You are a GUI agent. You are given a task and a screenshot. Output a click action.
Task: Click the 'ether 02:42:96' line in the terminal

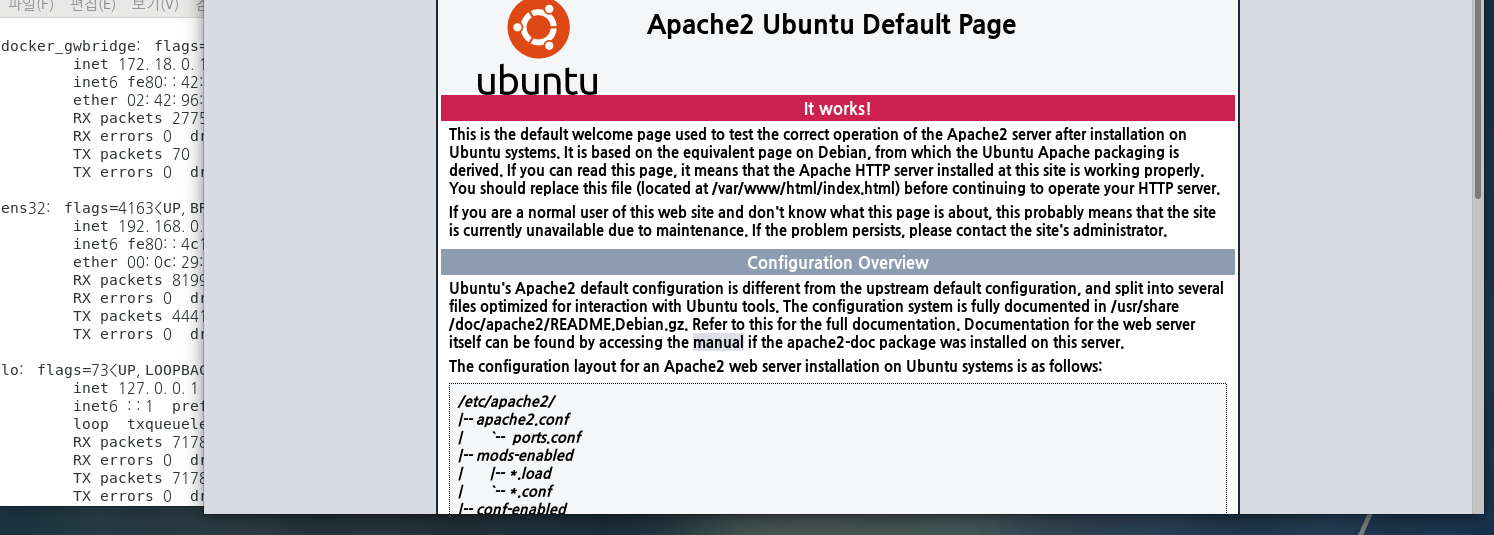click(138, 100)
